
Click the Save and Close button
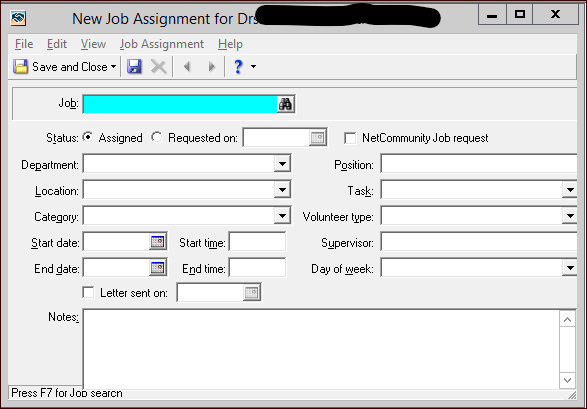click(65, 67)
